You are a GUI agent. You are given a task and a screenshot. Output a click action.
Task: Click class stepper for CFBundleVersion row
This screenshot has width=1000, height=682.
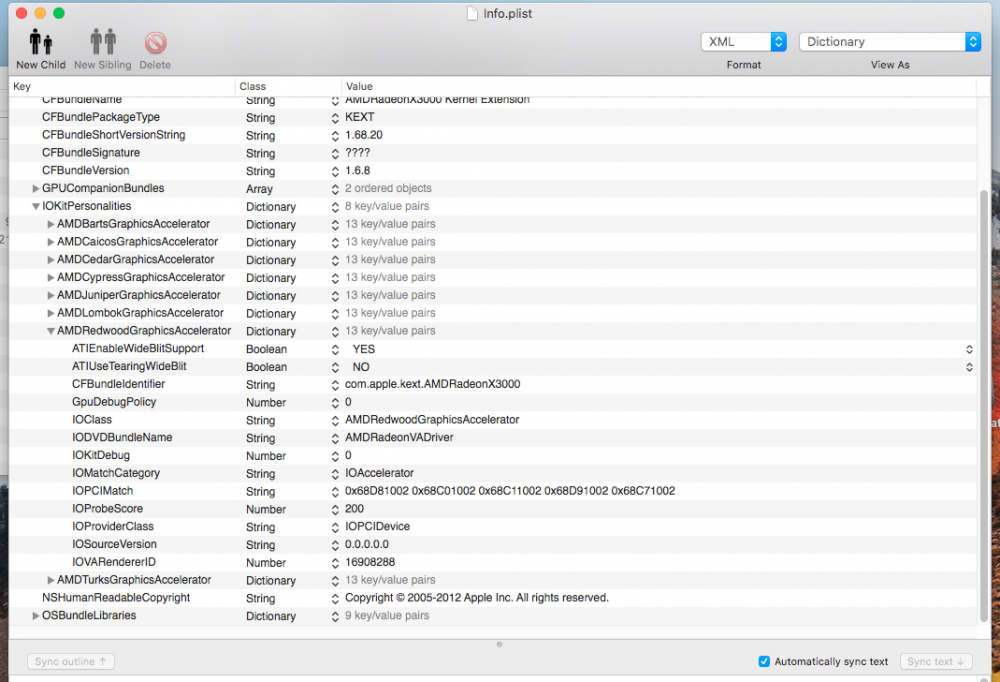point(335,172)
